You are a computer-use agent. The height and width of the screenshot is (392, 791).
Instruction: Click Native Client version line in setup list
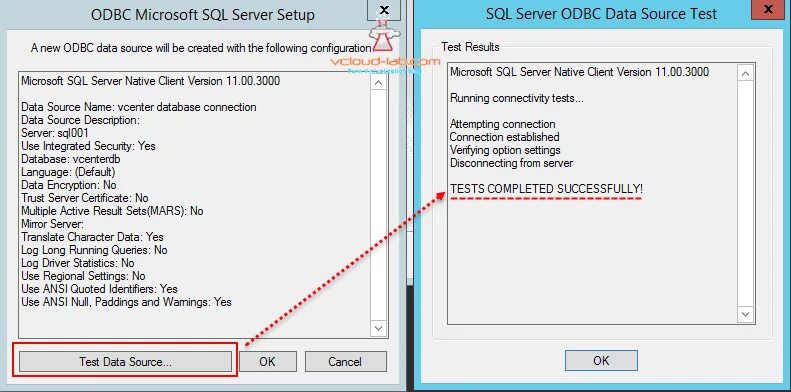point(150,81)
